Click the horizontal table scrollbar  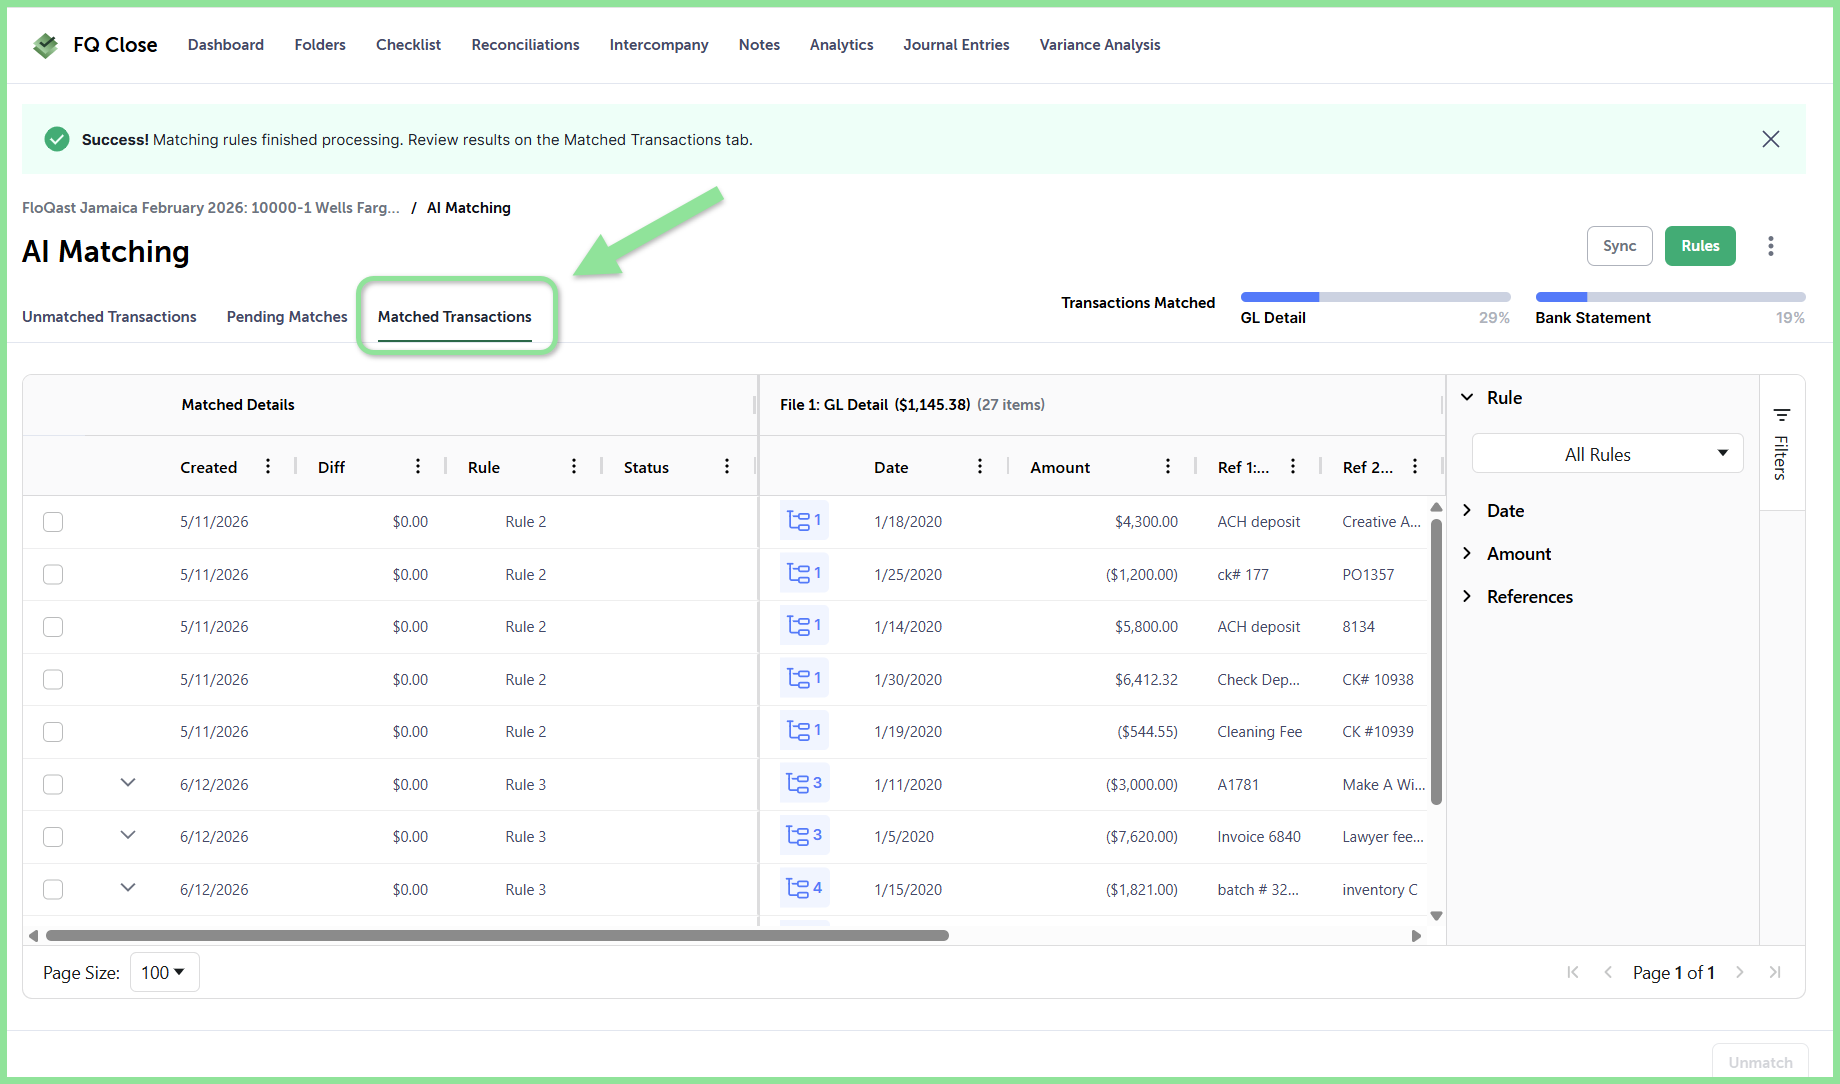coord(497,936)
